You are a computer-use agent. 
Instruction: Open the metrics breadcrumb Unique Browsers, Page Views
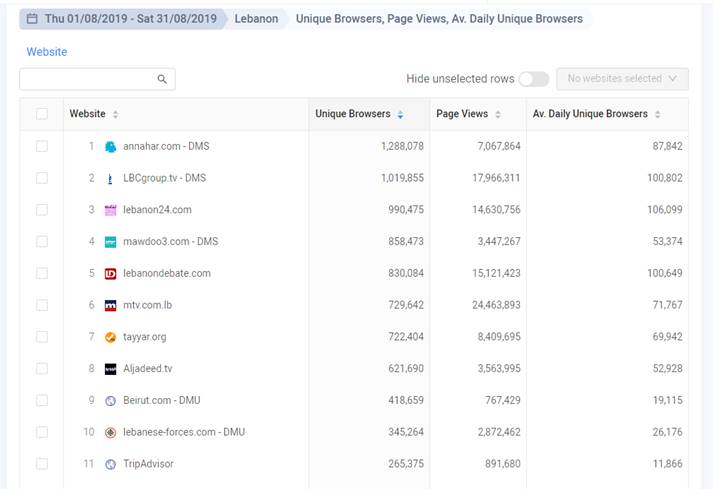(x=439, y=19)
